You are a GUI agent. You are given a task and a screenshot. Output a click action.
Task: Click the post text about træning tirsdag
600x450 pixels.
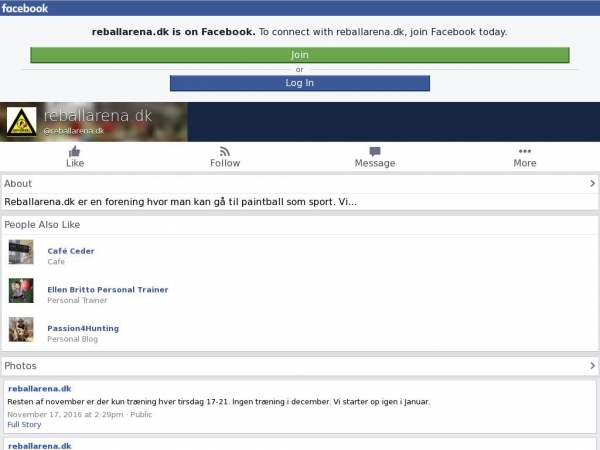218,402
